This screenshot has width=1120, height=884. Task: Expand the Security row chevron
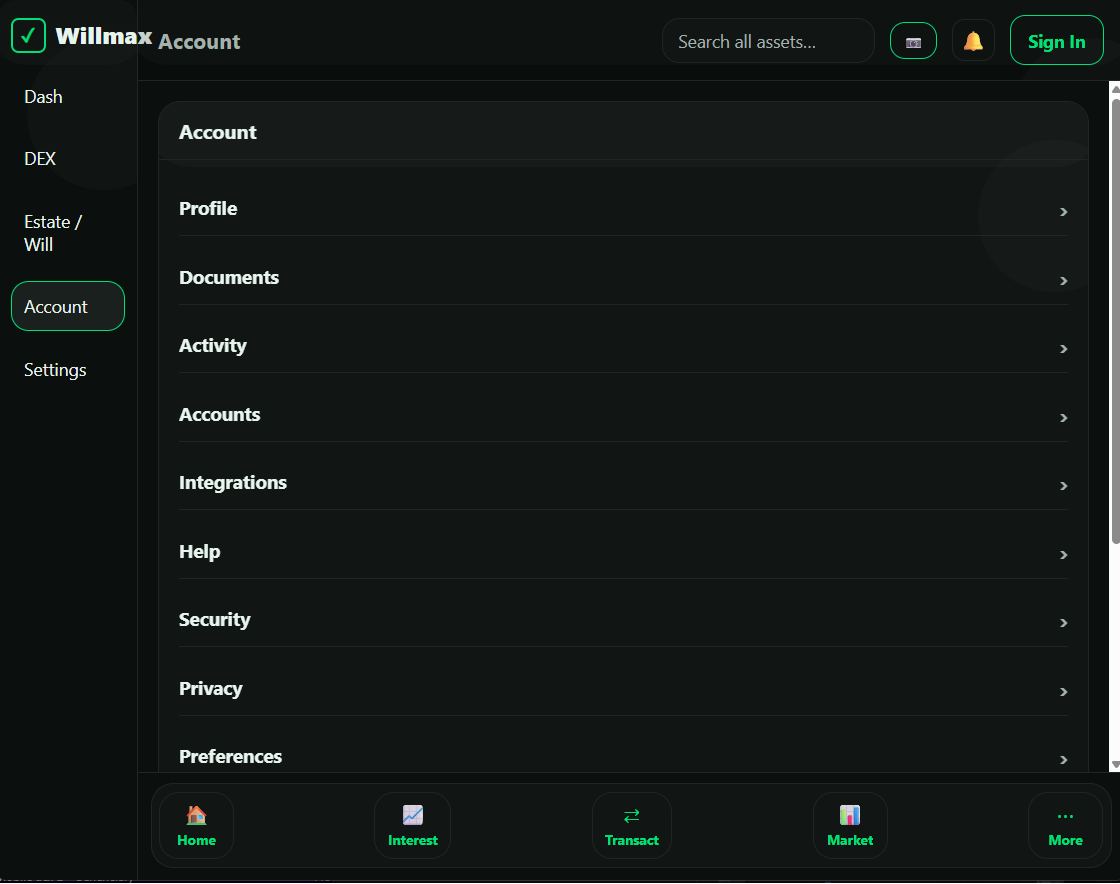pyautogui.click(x=1064, y=623)
